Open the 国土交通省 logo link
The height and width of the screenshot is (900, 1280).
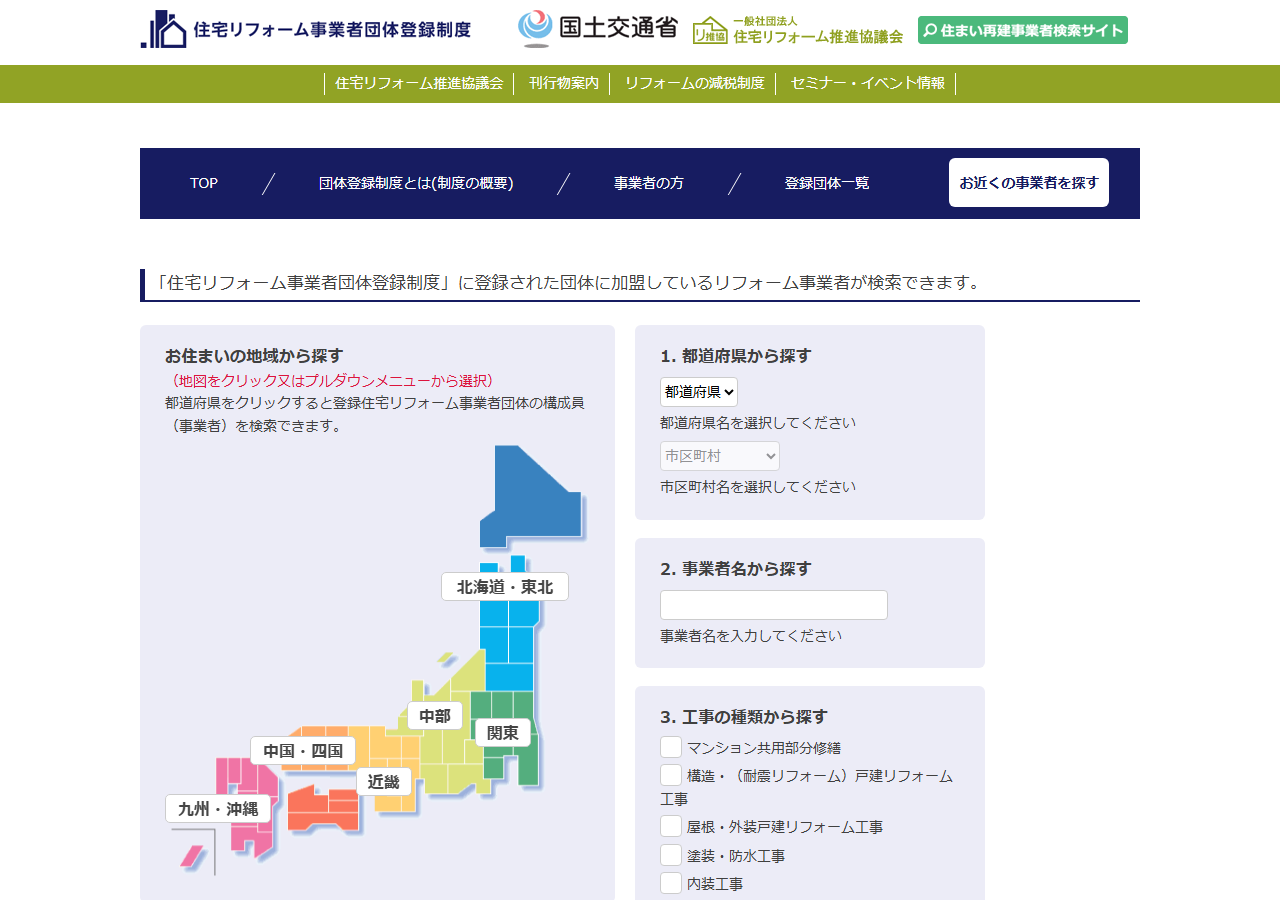tap(598, 29)
